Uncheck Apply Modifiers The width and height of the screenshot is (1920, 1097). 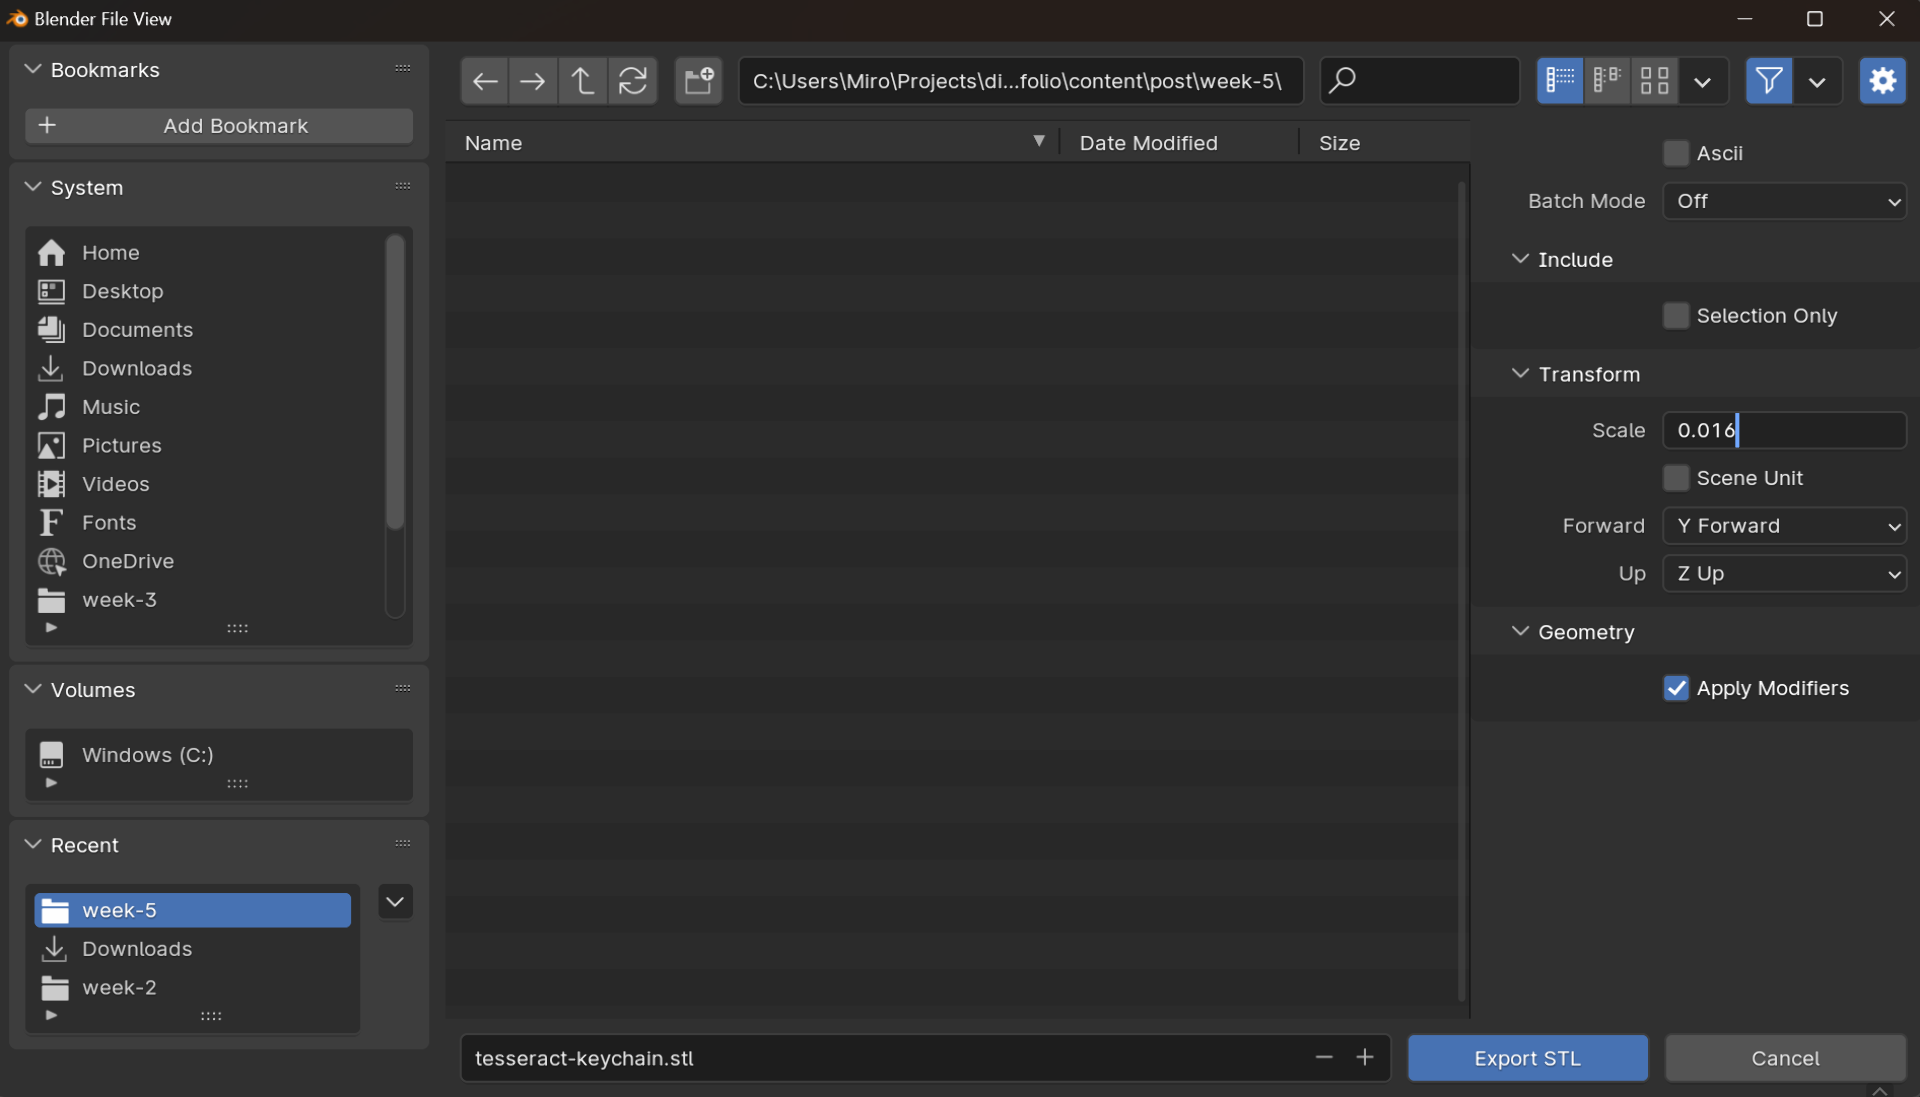pos(1676,689)
